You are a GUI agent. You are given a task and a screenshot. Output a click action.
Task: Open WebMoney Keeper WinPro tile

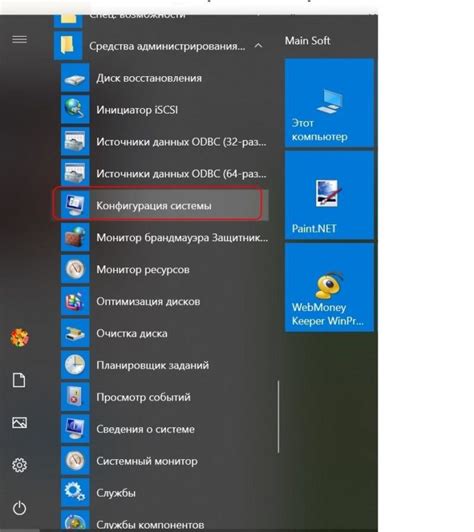point(329,287)
